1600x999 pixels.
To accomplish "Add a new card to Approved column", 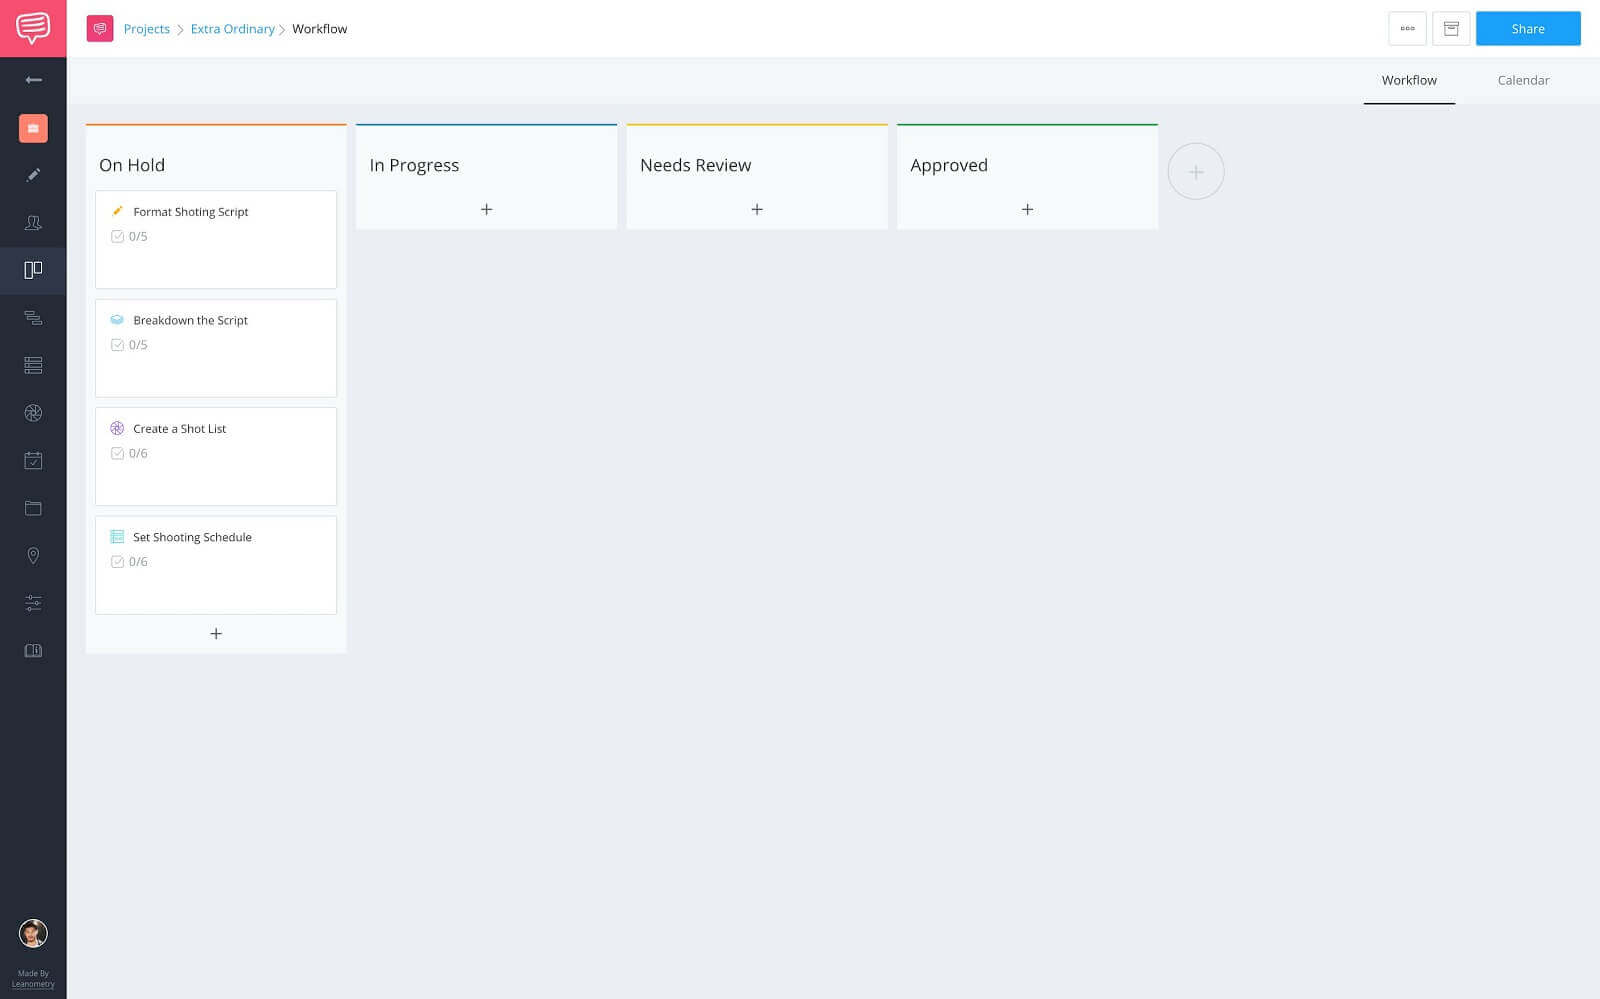I will pyautogui.click(x=1027, y=209).
